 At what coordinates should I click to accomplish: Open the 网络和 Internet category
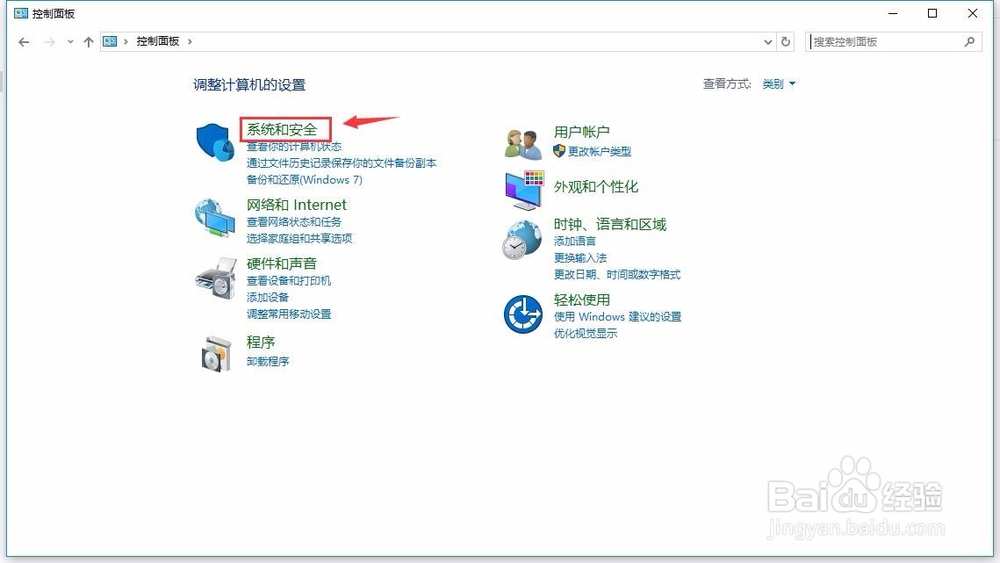pos(297,205)
